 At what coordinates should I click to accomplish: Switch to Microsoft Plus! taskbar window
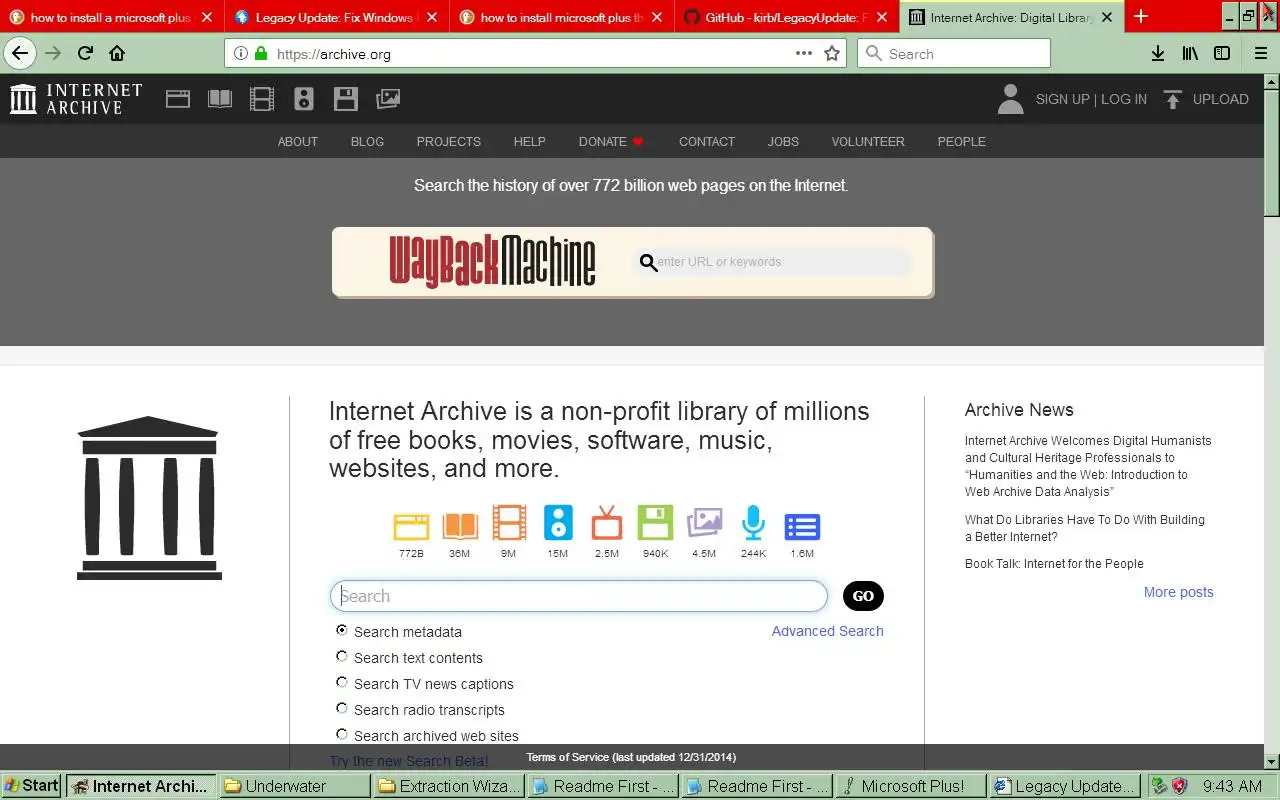911,786
